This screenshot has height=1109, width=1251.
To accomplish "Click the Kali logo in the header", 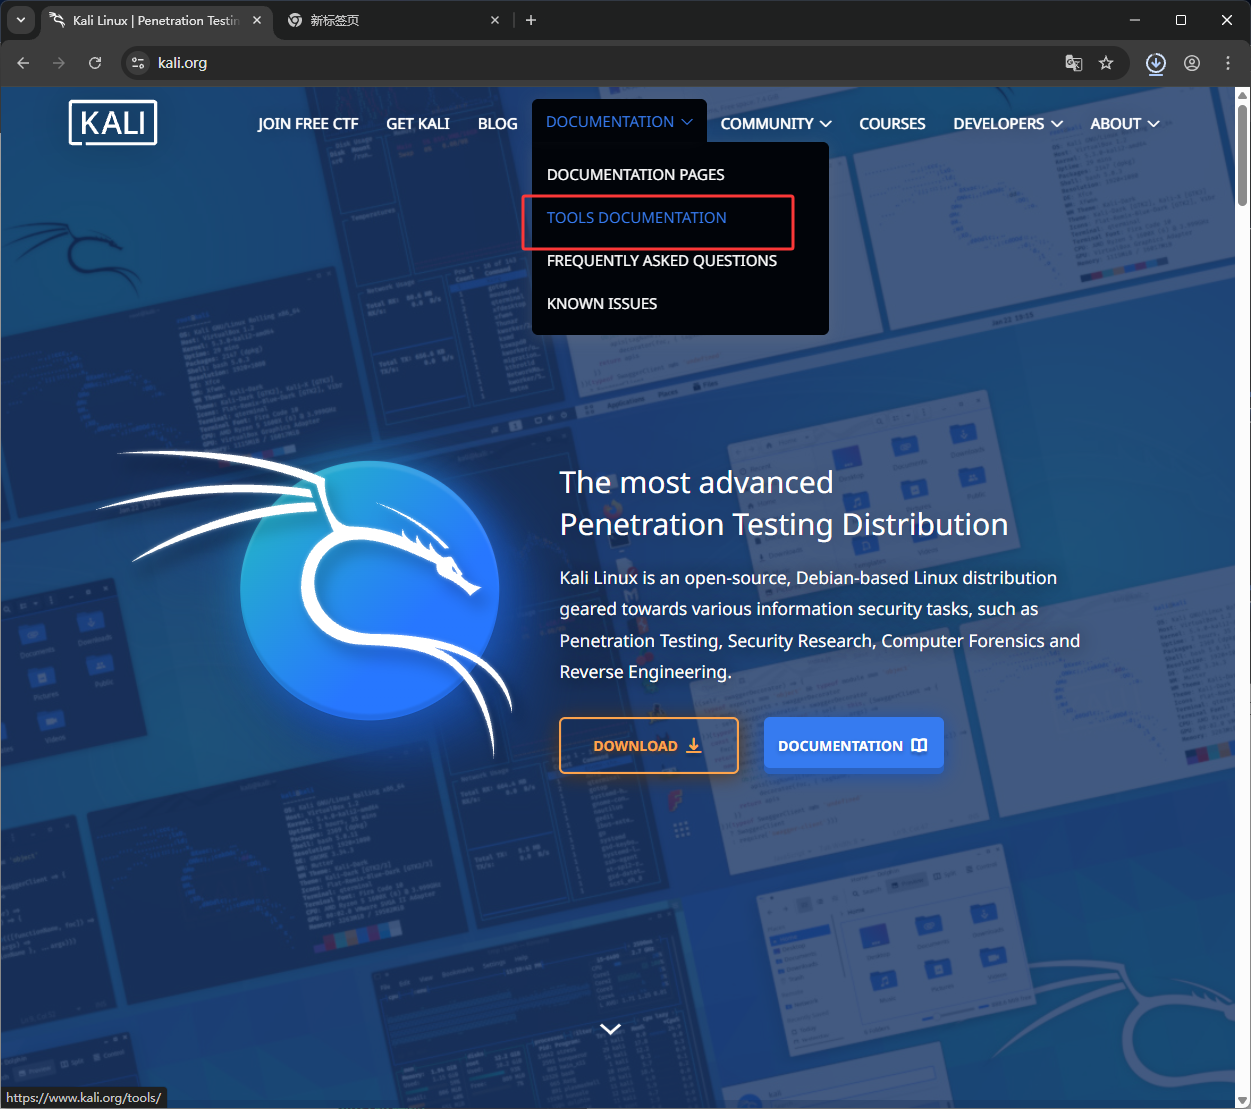I will (x=113, y=123).
